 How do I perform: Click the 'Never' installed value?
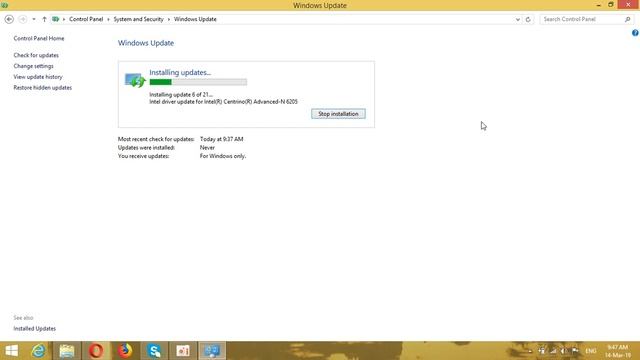(x=207, y=148)
